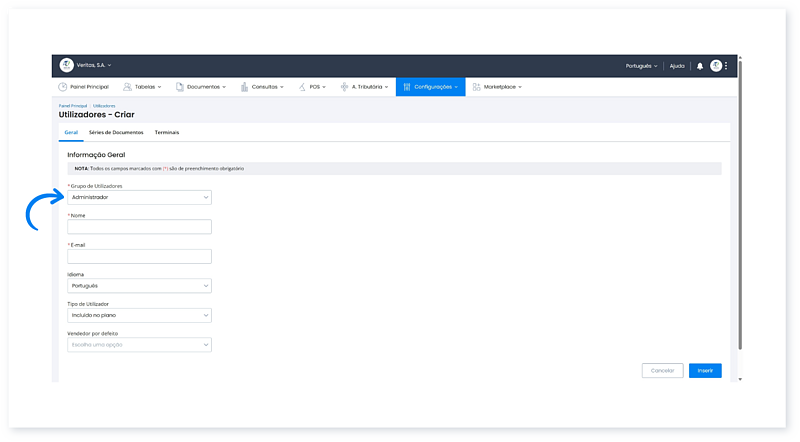Open the Documentos menu
The height and width of the screenshot is (442, 800).
tap(201, 87)
